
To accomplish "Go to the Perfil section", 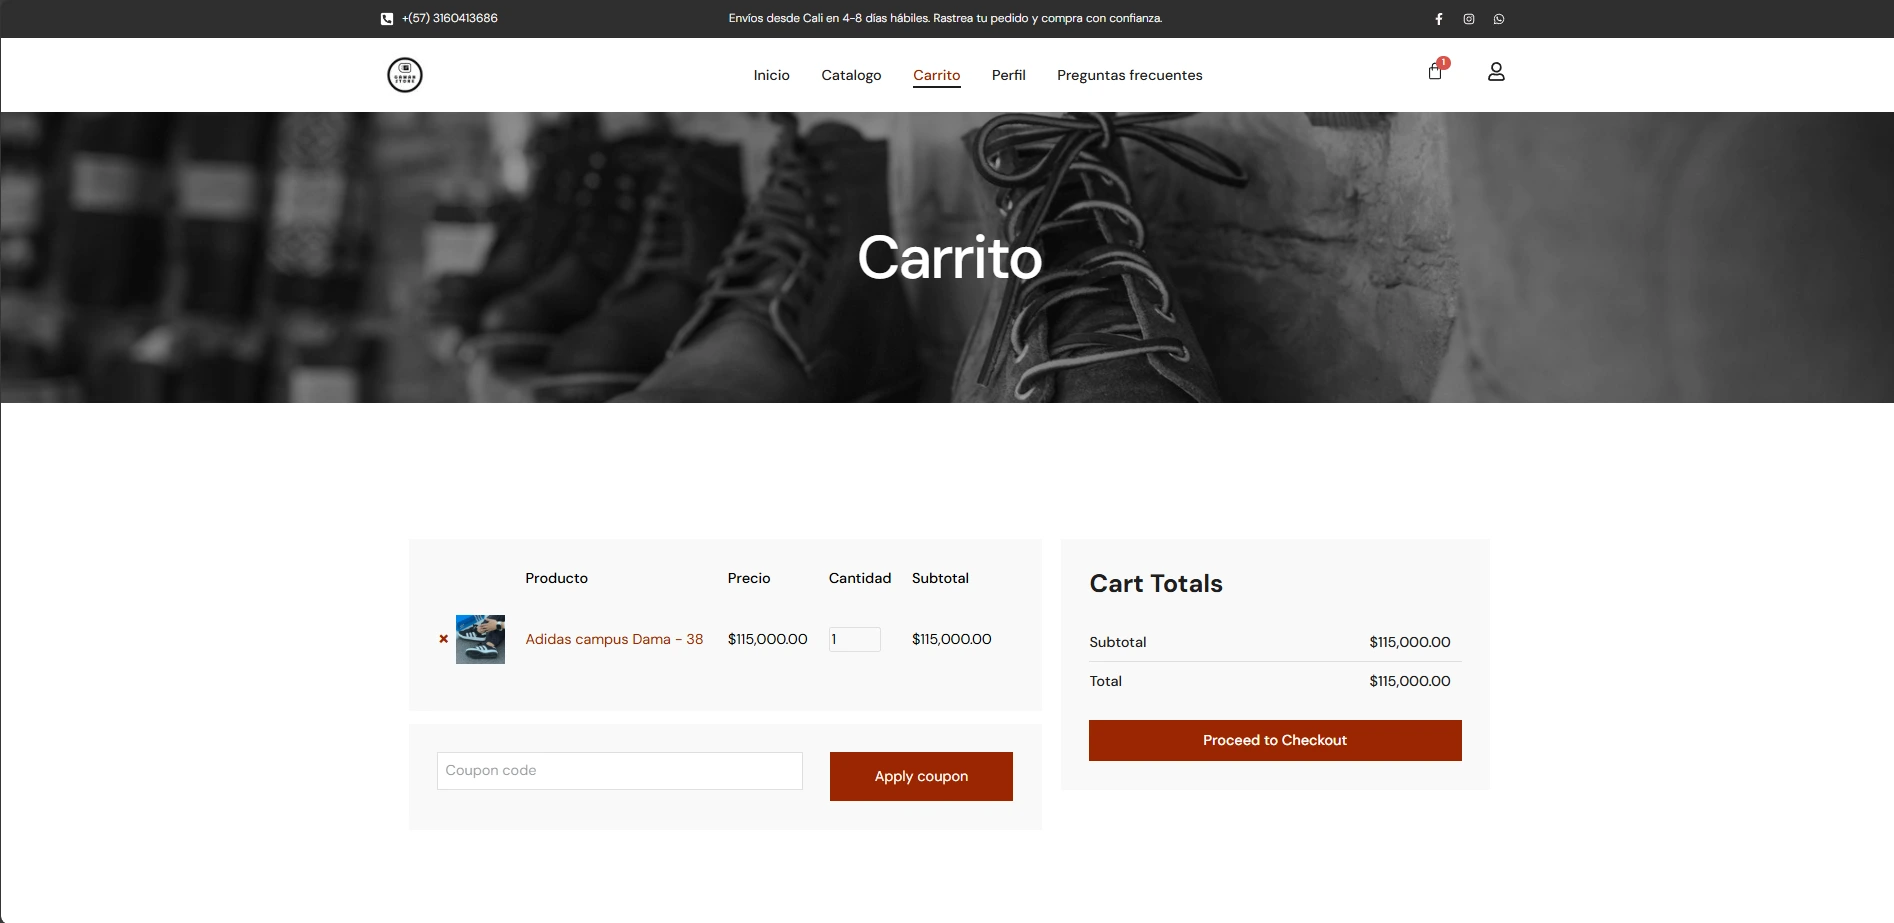I will tap(1008, 75).
